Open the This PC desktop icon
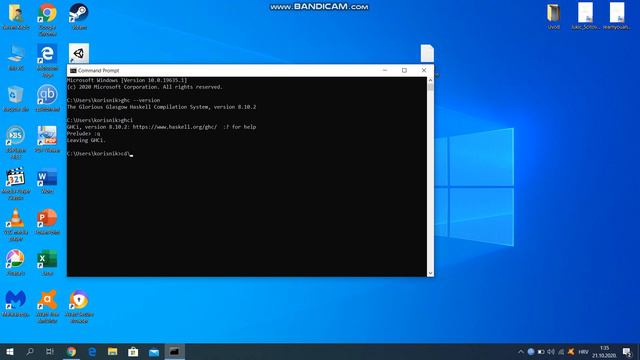The width and height of the screenshot is (640, 360). click(x=16, y=57)
